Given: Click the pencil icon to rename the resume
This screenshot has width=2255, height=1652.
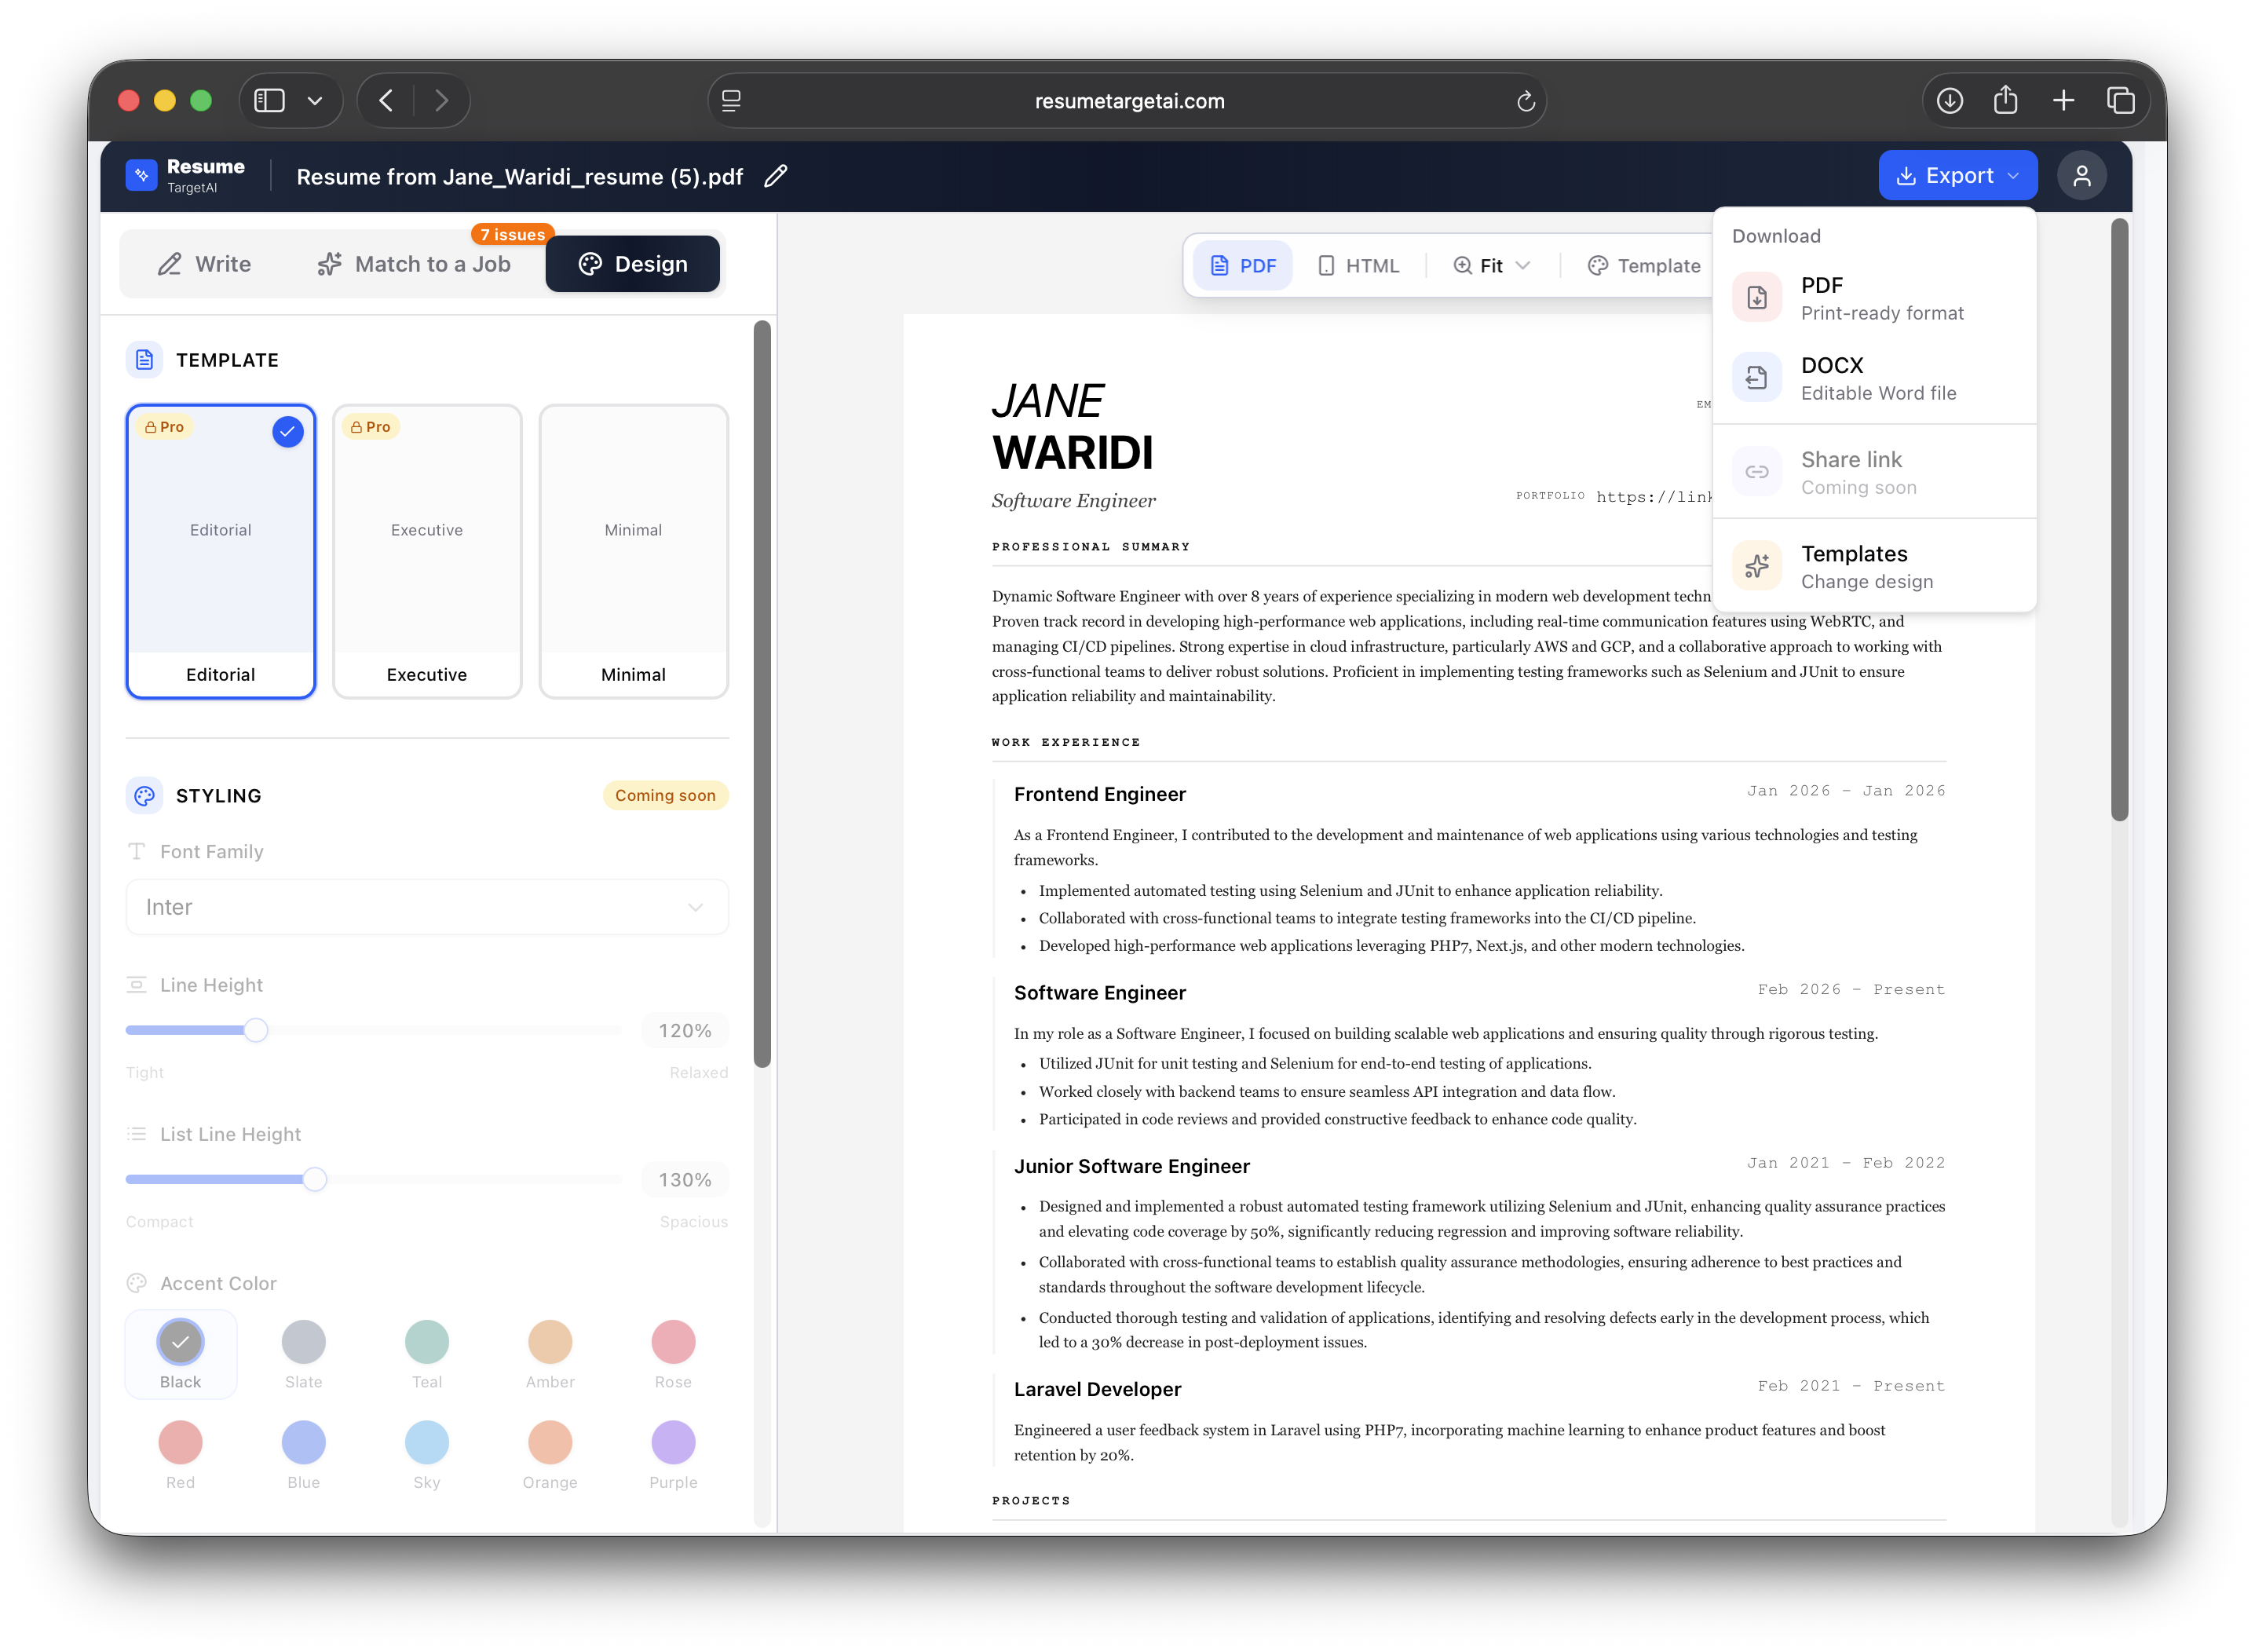Looking at the screenshot, I should point(776,176).
